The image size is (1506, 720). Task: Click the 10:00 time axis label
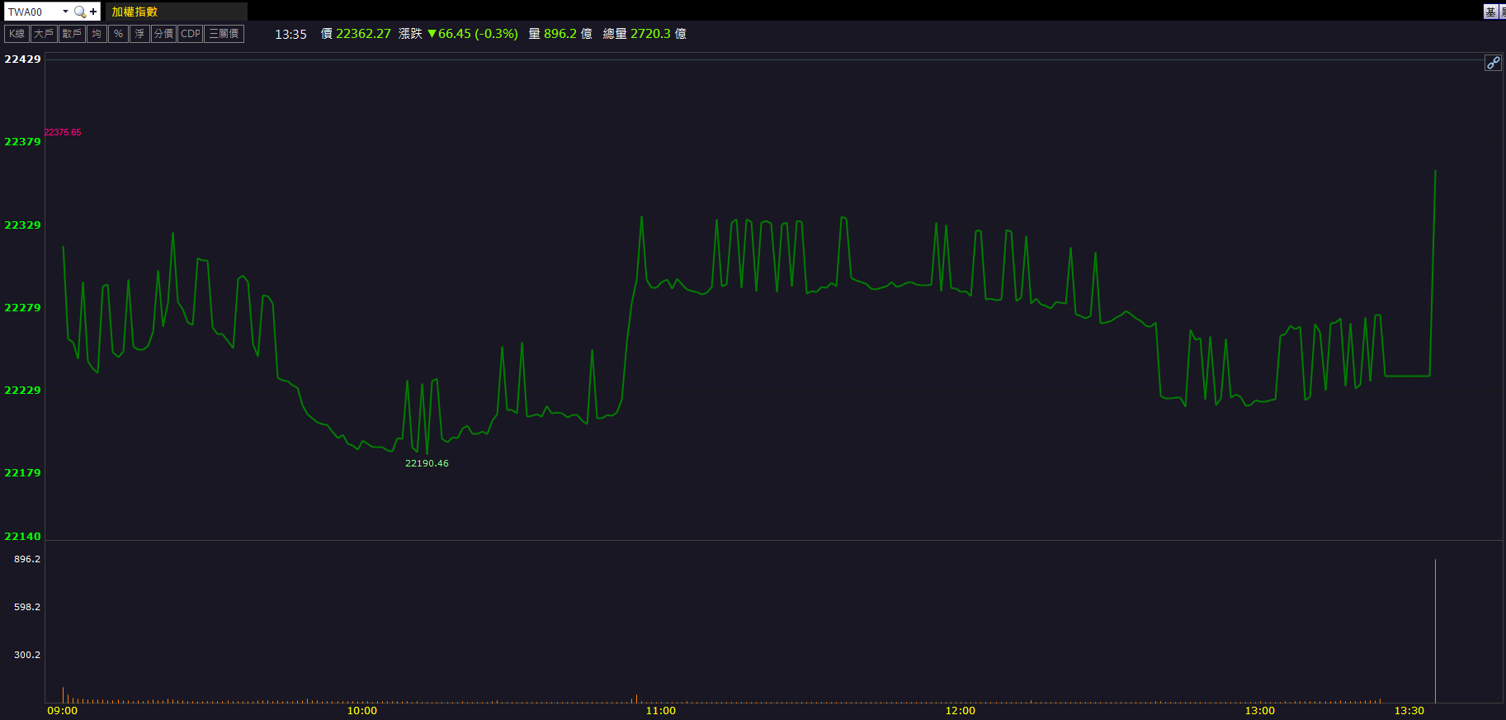362,711
